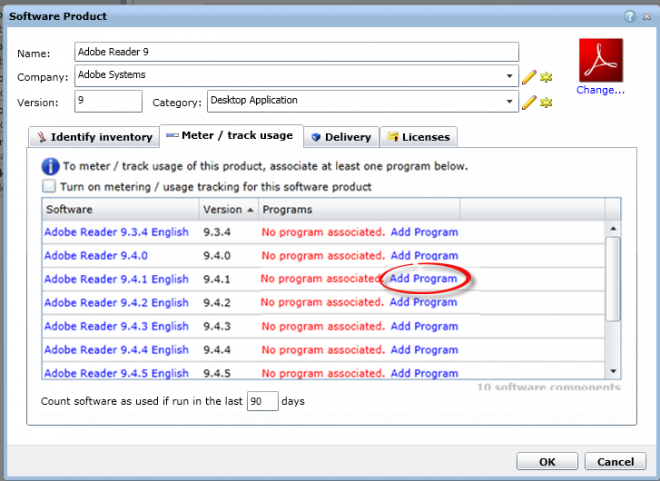
Task: Click scrollbar down arrow in software list
Action: (613, 371)
